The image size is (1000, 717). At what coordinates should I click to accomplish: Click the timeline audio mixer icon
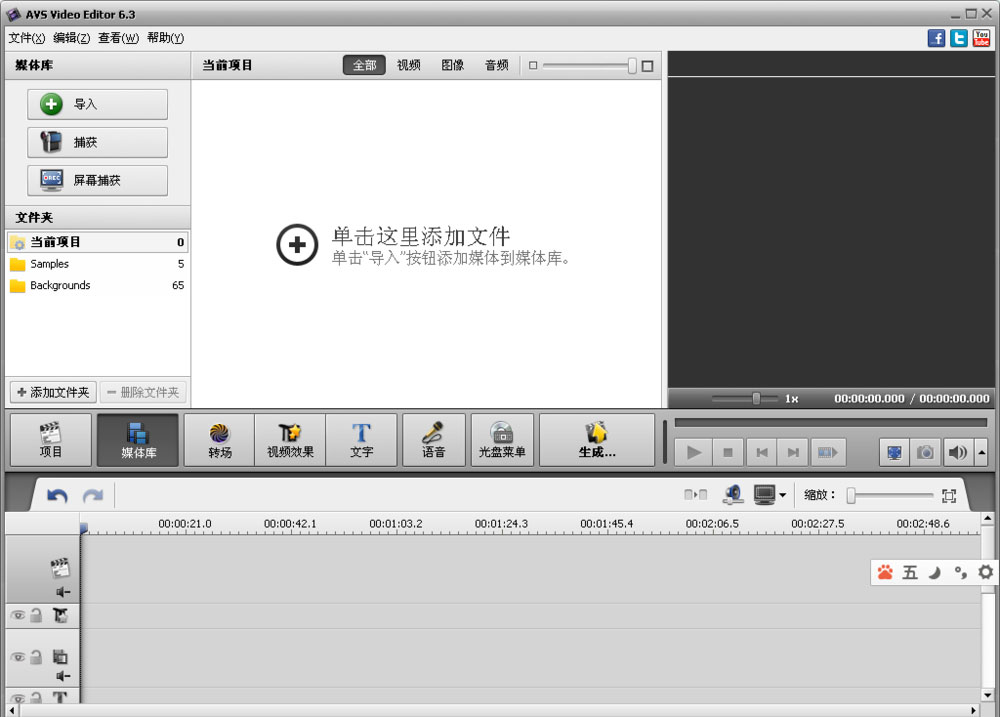pos(733,494)
